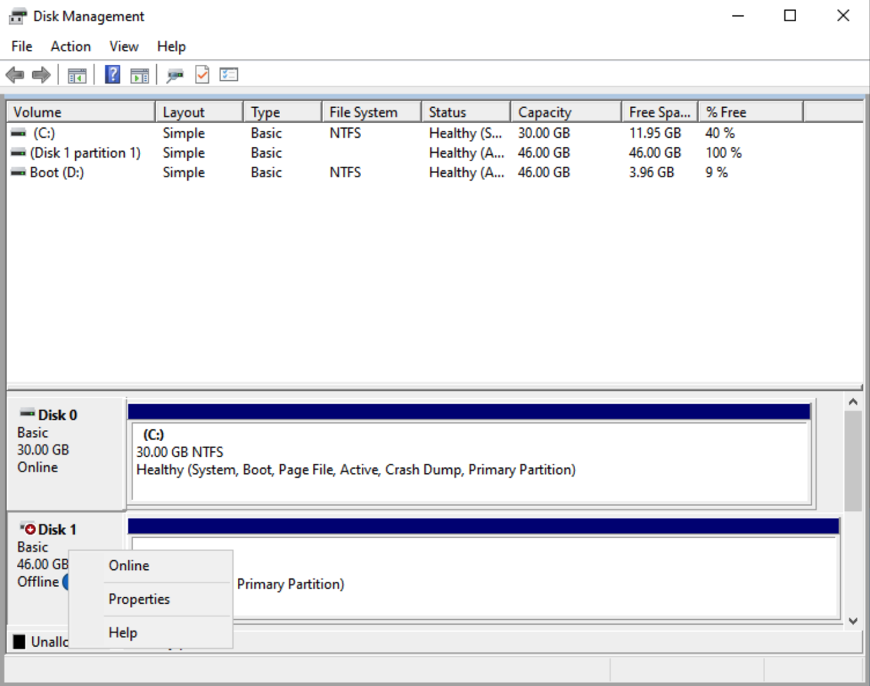Click the checkmark Properties toolbar icon
The image size is (870, 686).
[x=202, y=74]
